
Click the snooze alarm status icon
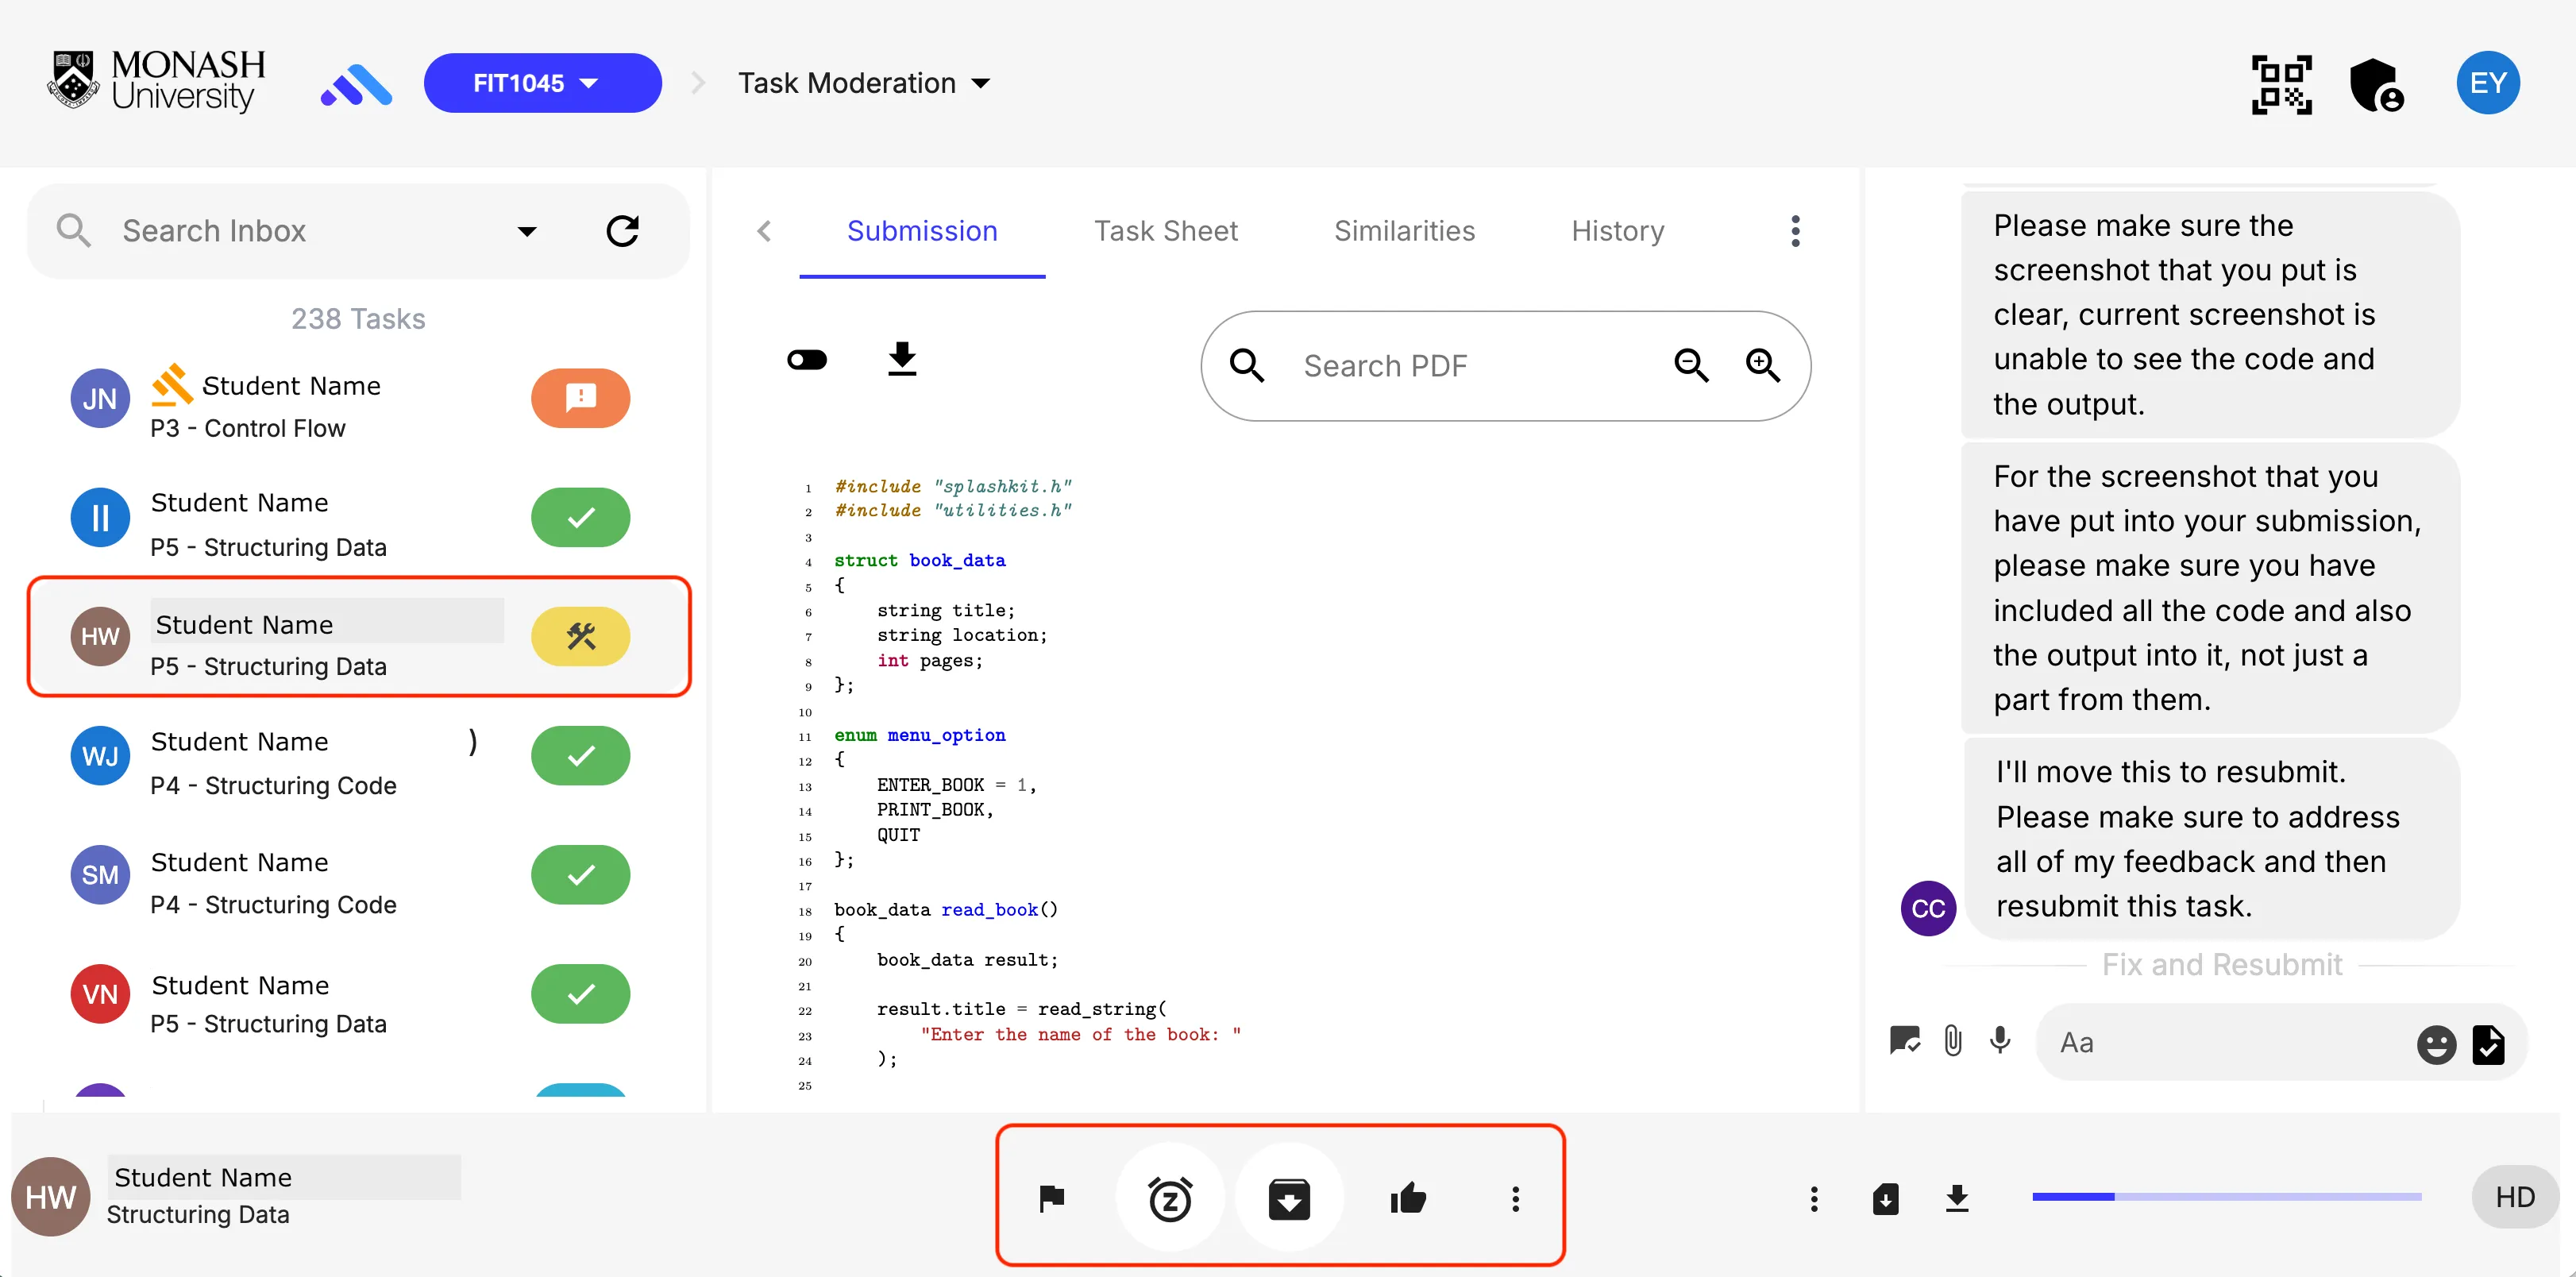click(1170, 1198)
